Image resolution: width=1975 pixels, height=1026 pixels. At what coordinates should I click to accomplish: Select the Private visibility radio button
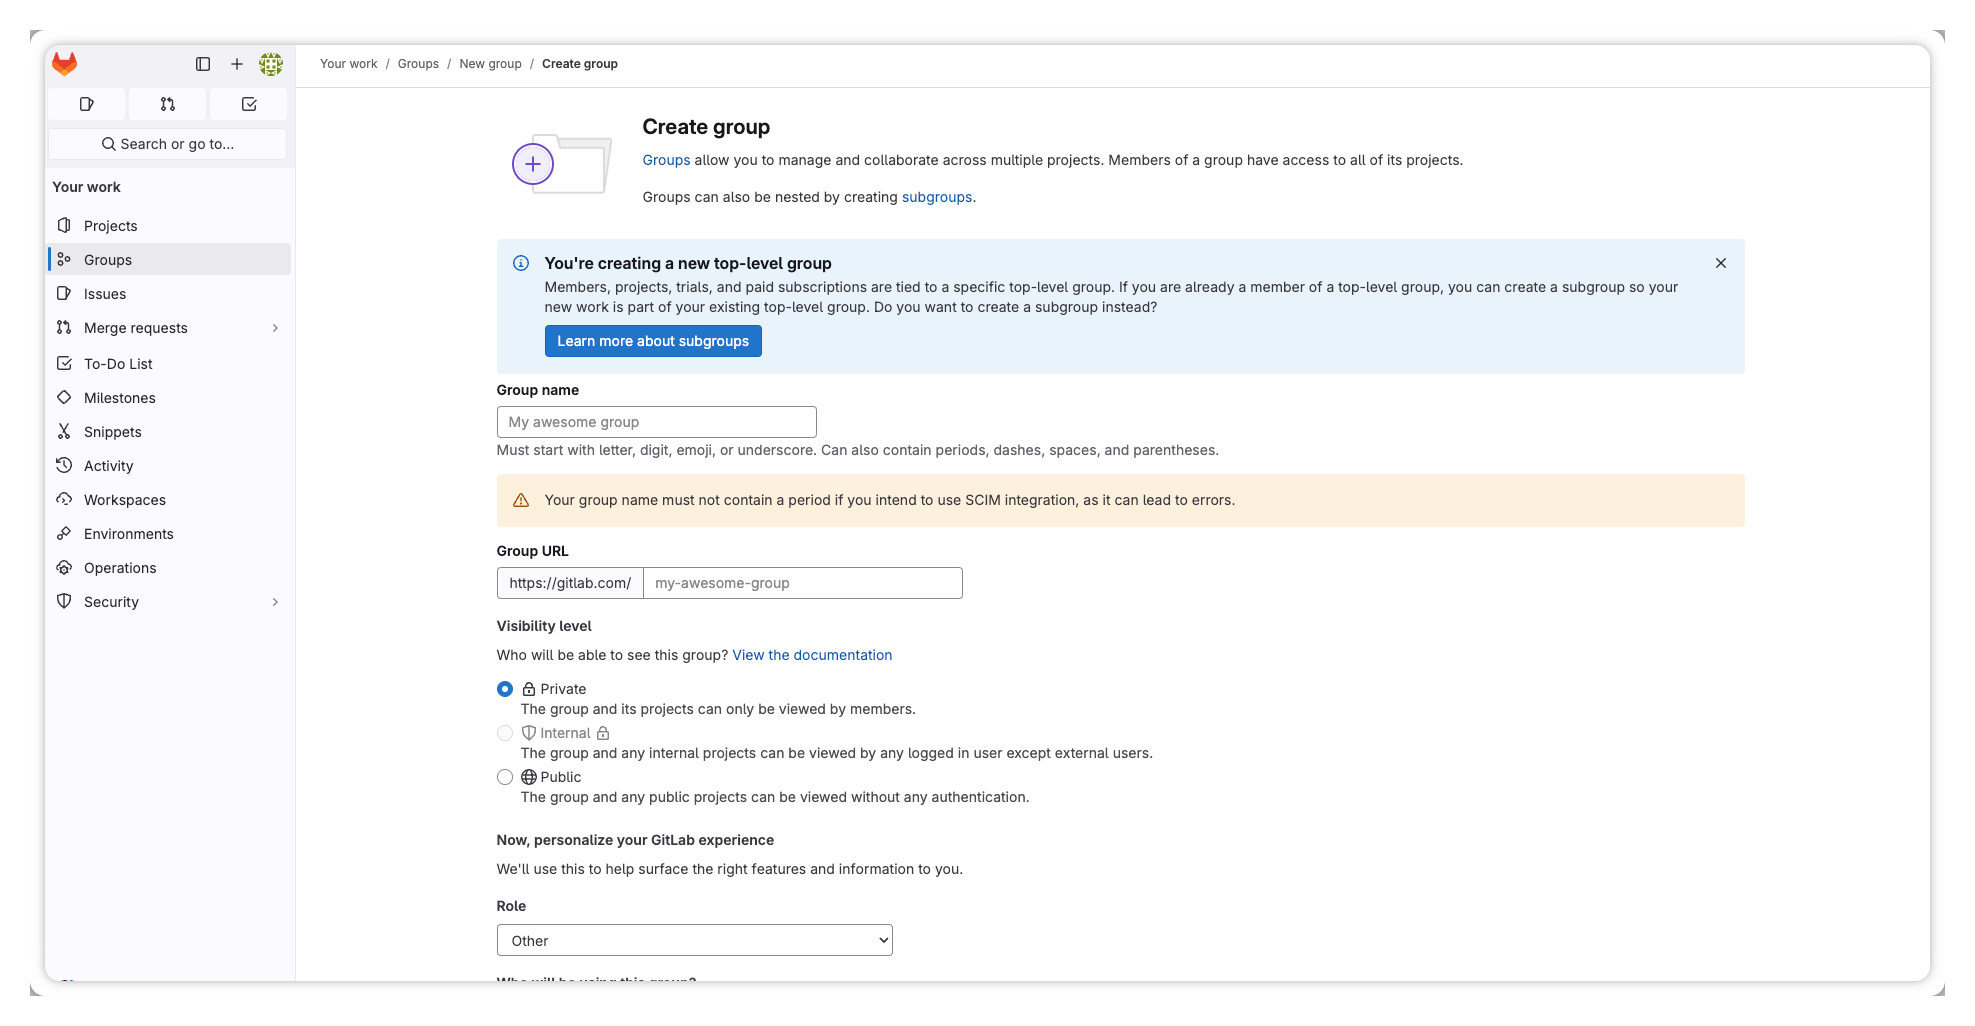click(505, 689)
